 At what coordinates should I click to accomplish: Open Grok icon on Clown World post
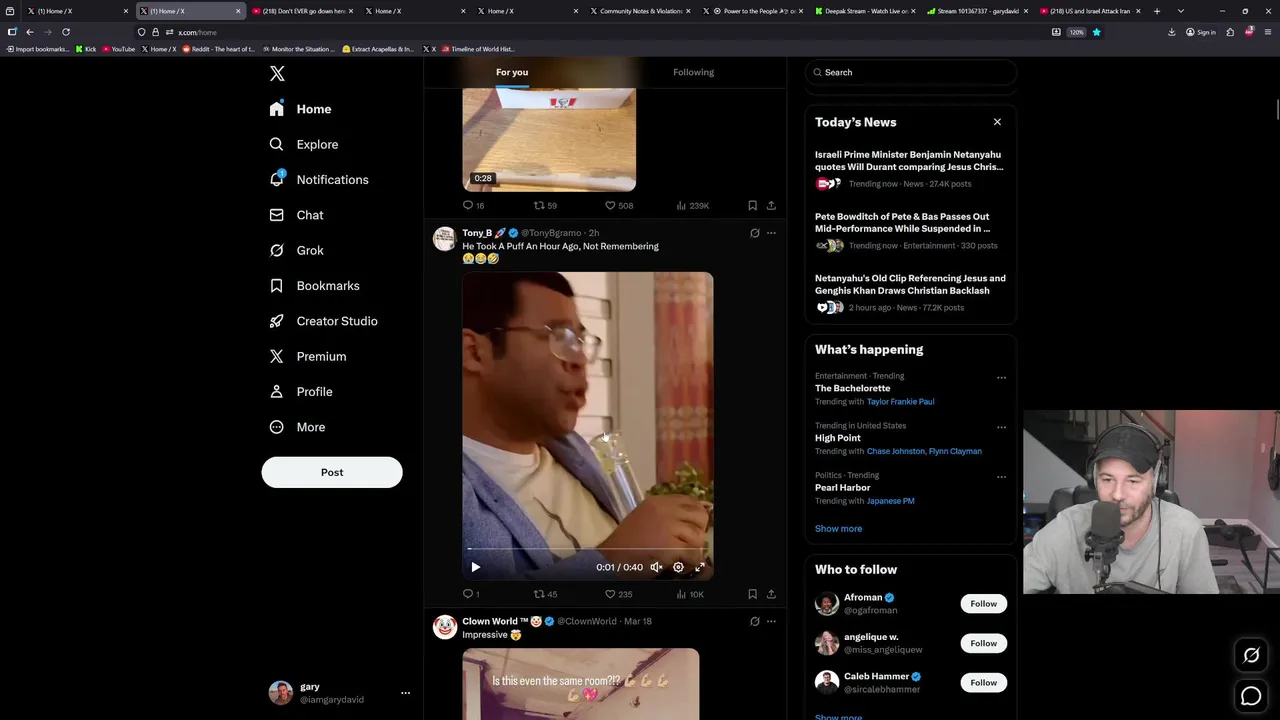click(x=755, y=621)
